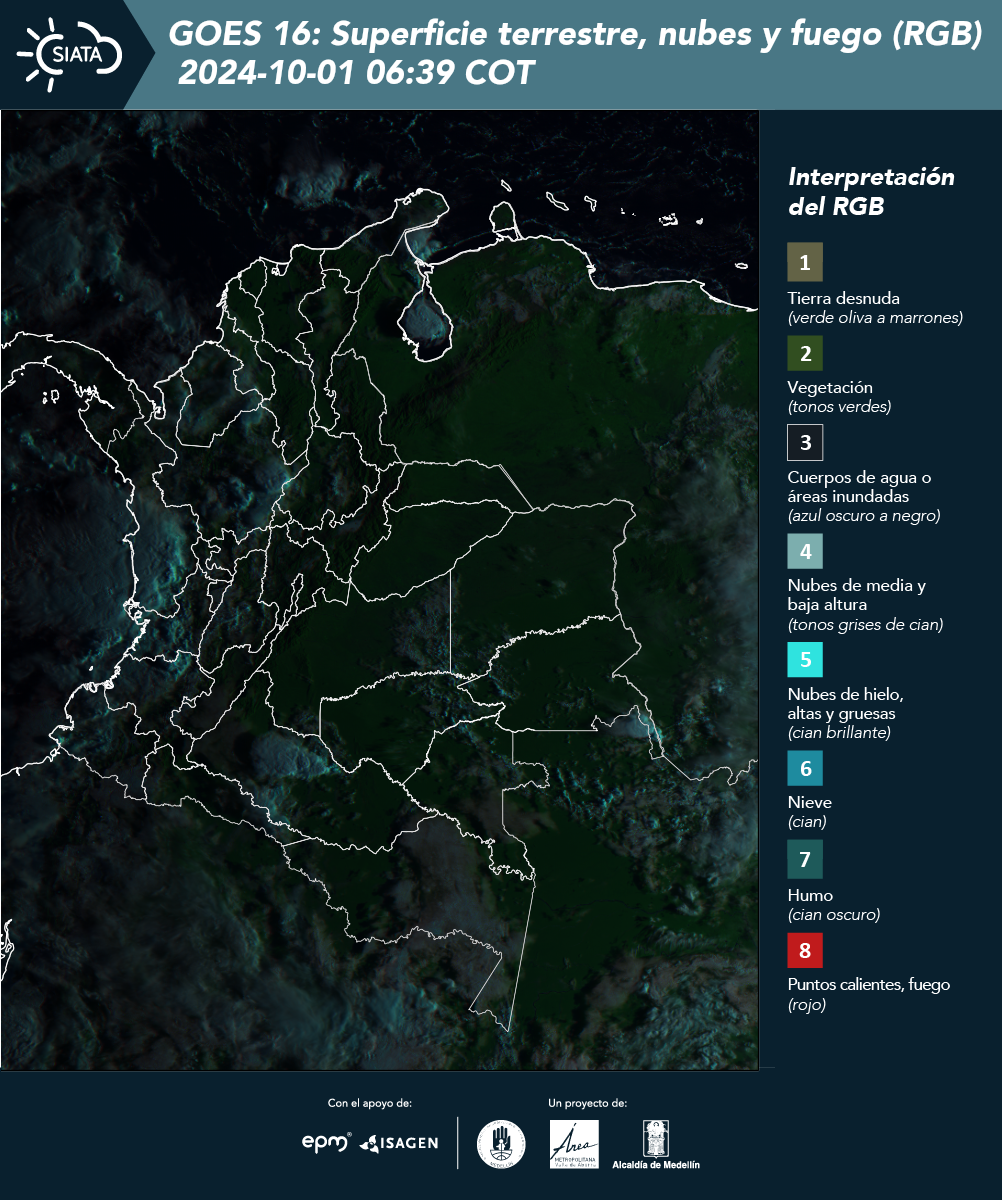Click the label 'Vegetación'
1002x1200 pixels.
(x=830, y=387)
